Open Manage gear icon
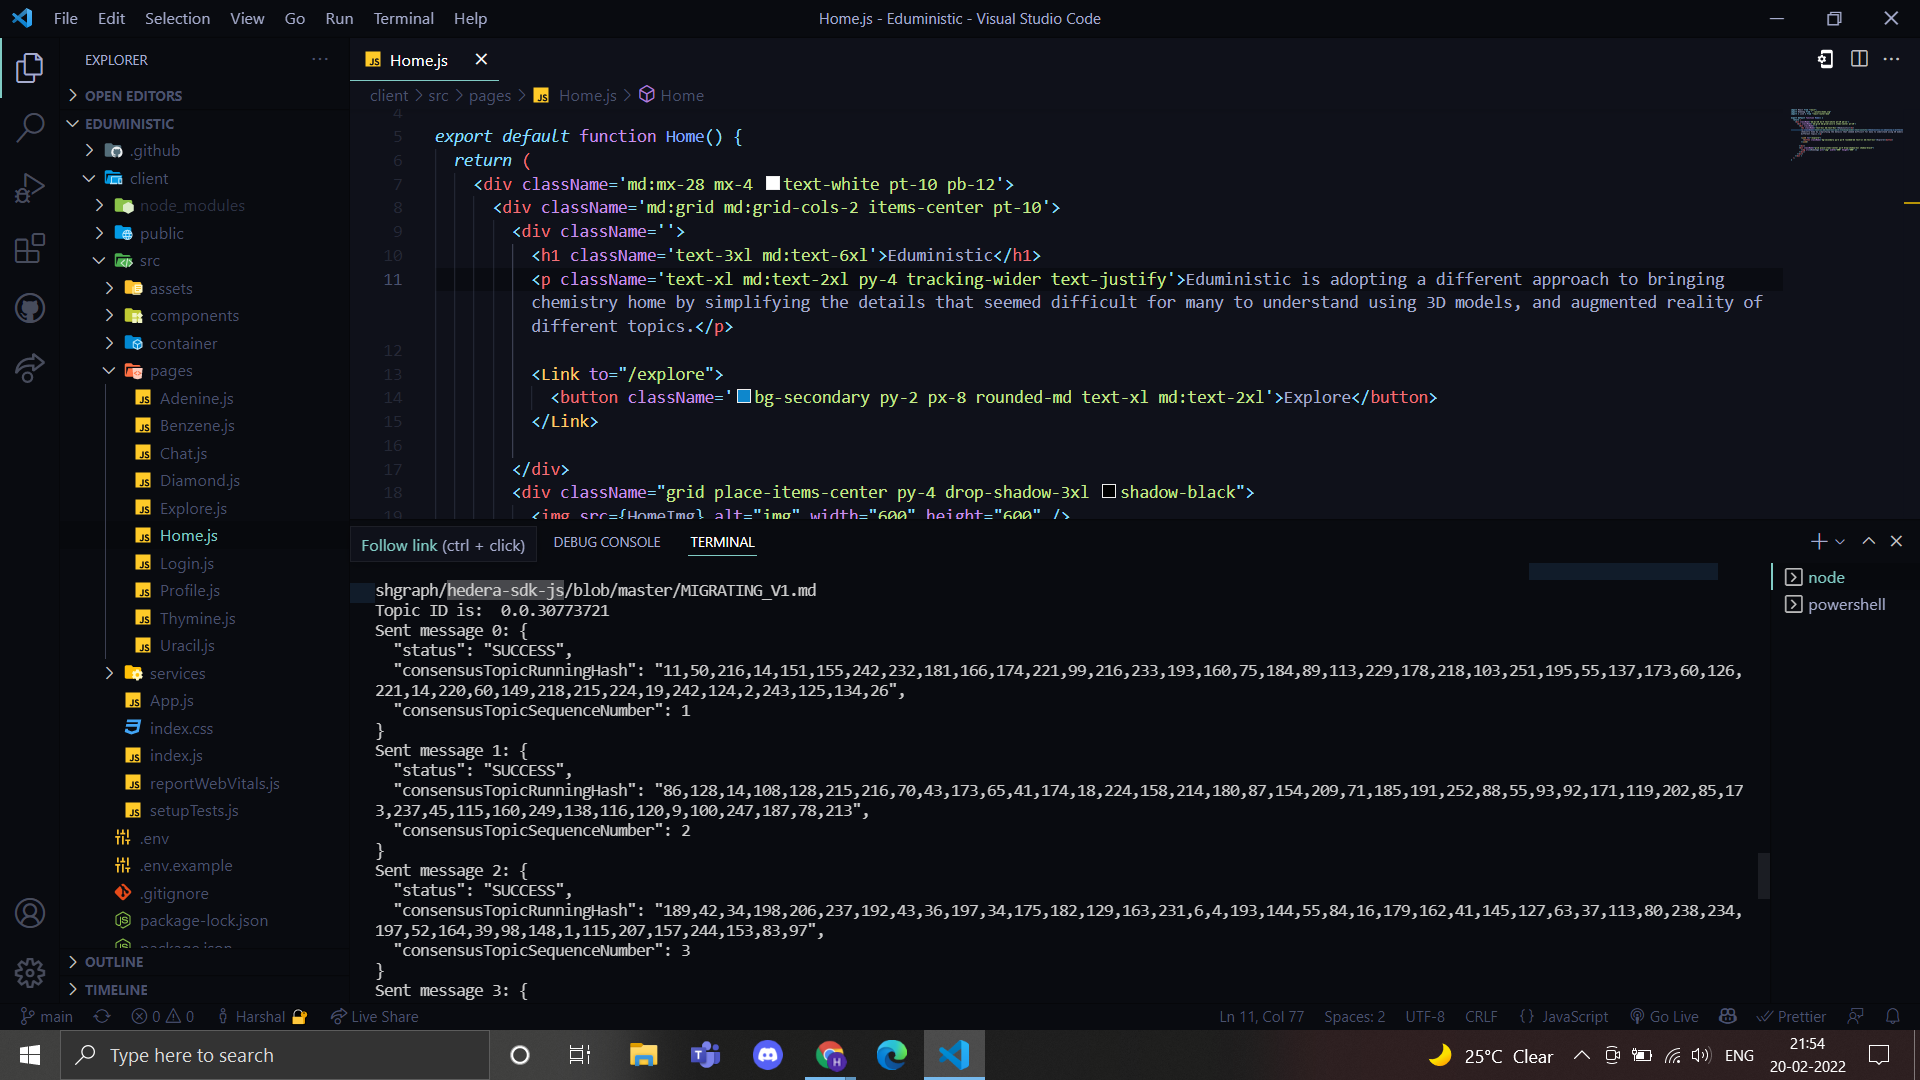 [30, 972]
